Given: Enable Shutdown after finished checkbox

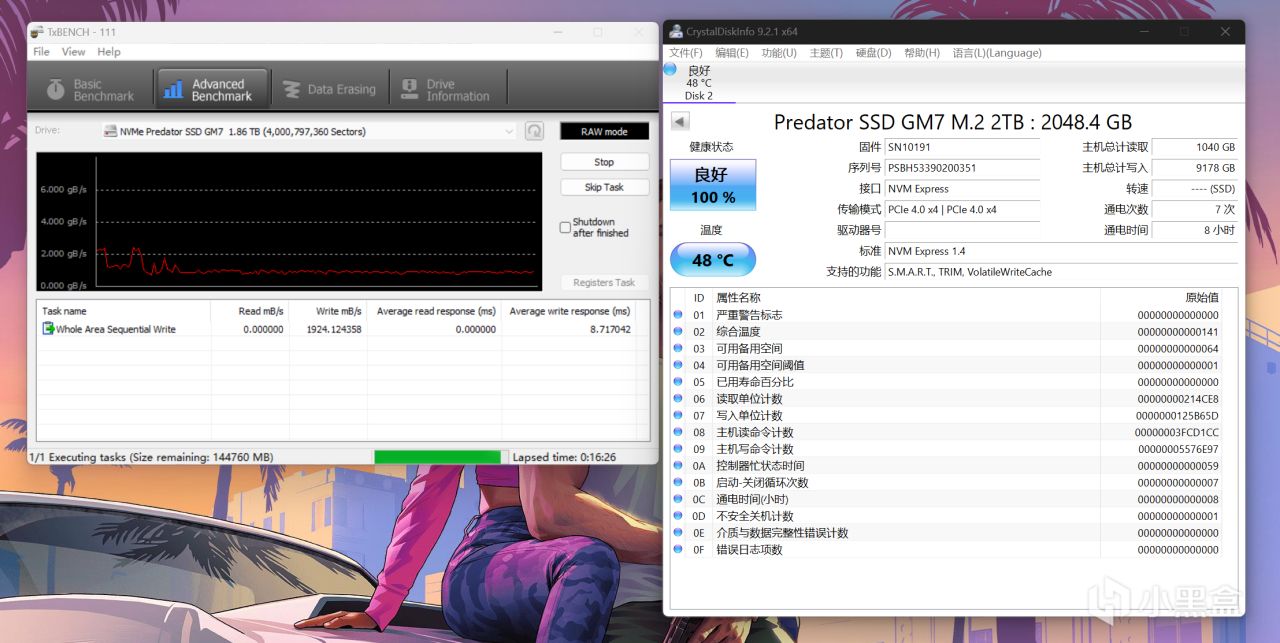Looking at the screenshot, I should pyautogui.click(x=565, y=227).
